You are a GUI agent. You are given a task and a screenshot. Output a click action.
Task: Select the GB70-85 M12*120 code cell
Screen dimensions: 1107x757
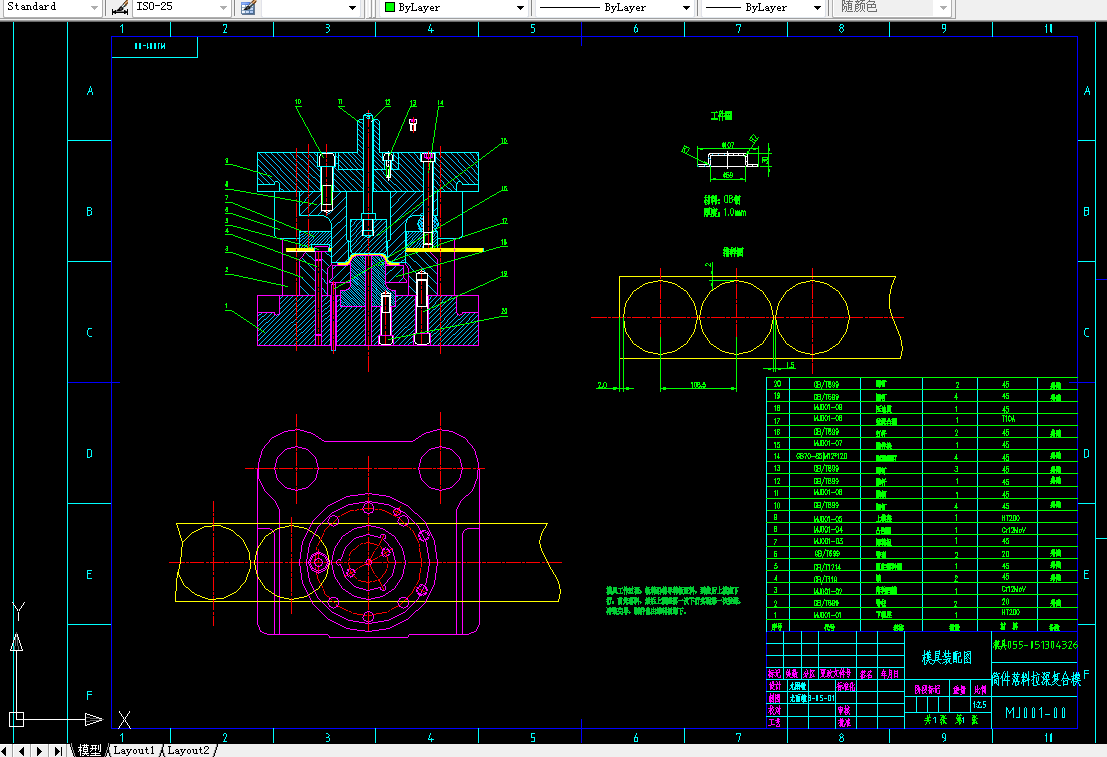tap(821, 456)
